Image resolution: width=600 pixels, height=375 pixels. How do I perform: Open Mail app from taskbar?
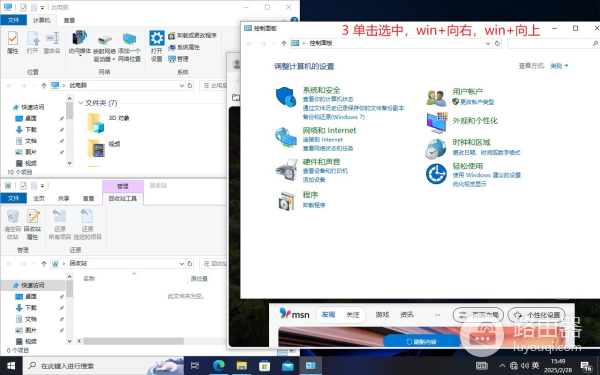point(287,366)
